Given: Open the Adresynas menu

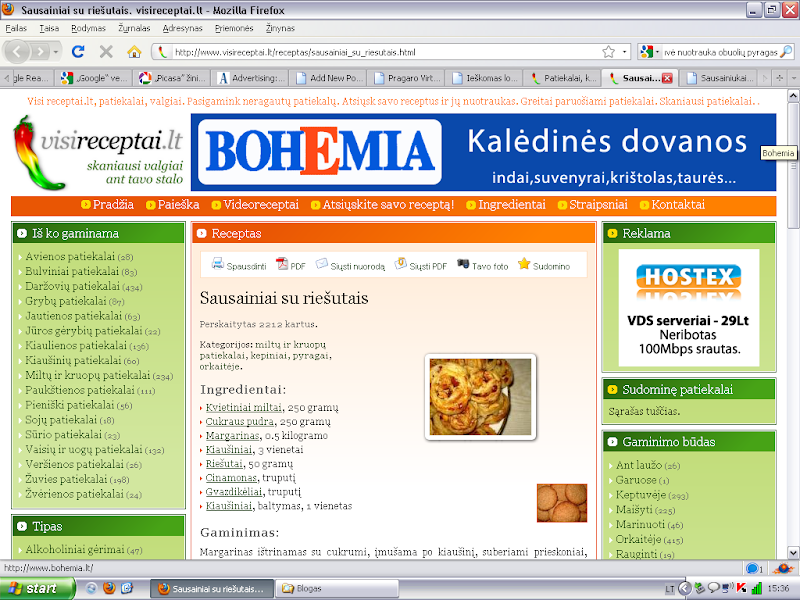Looking at the screenshot, I should coord(182,28).
